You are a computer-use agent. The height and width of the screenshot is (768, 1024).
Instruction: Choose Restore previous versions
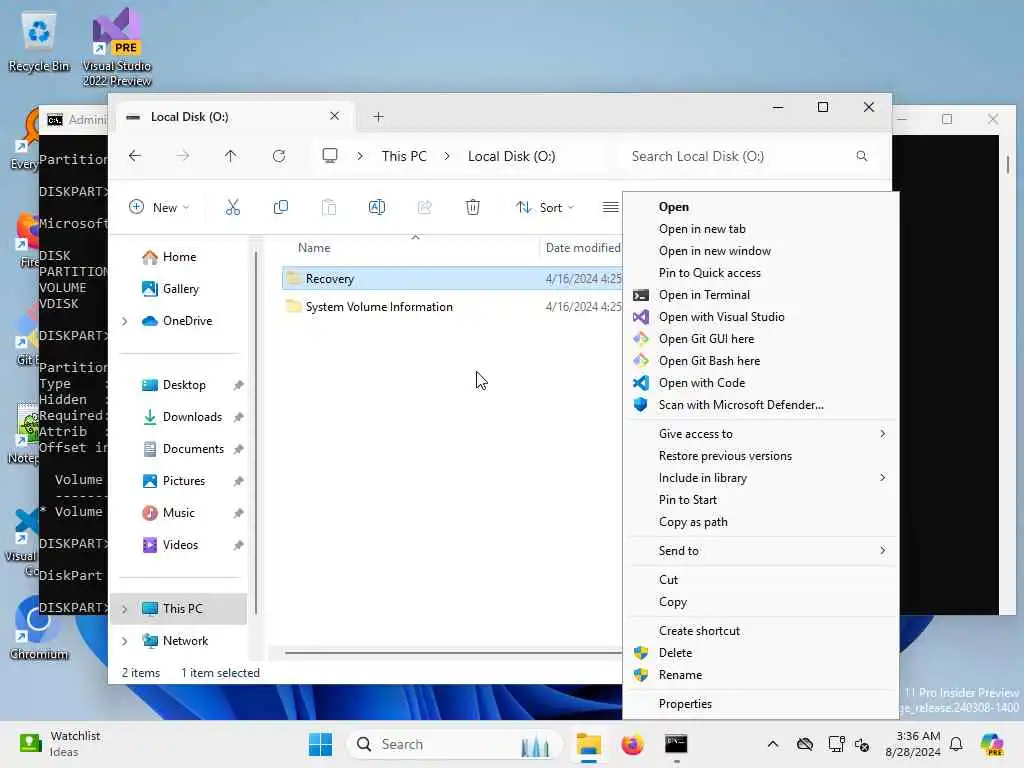pos(761,456)
